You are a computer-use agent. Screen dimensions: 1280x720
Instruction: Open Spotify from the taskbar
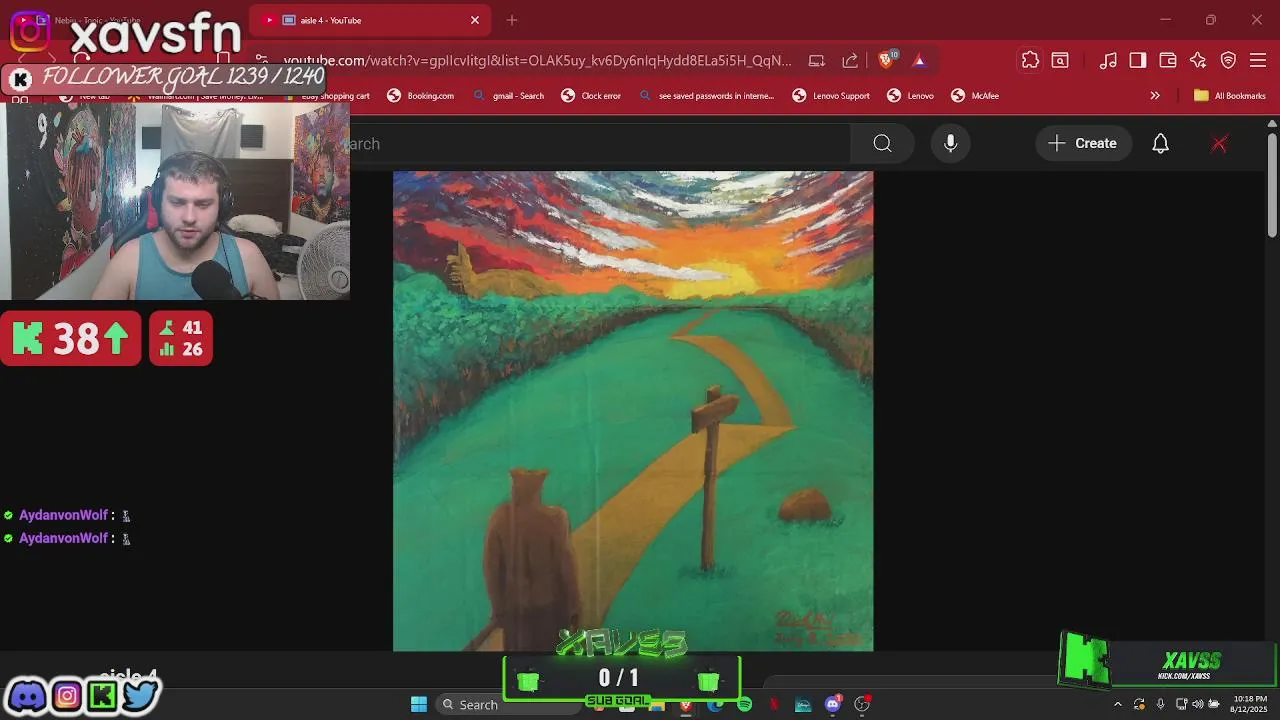(x=745, y=704)
